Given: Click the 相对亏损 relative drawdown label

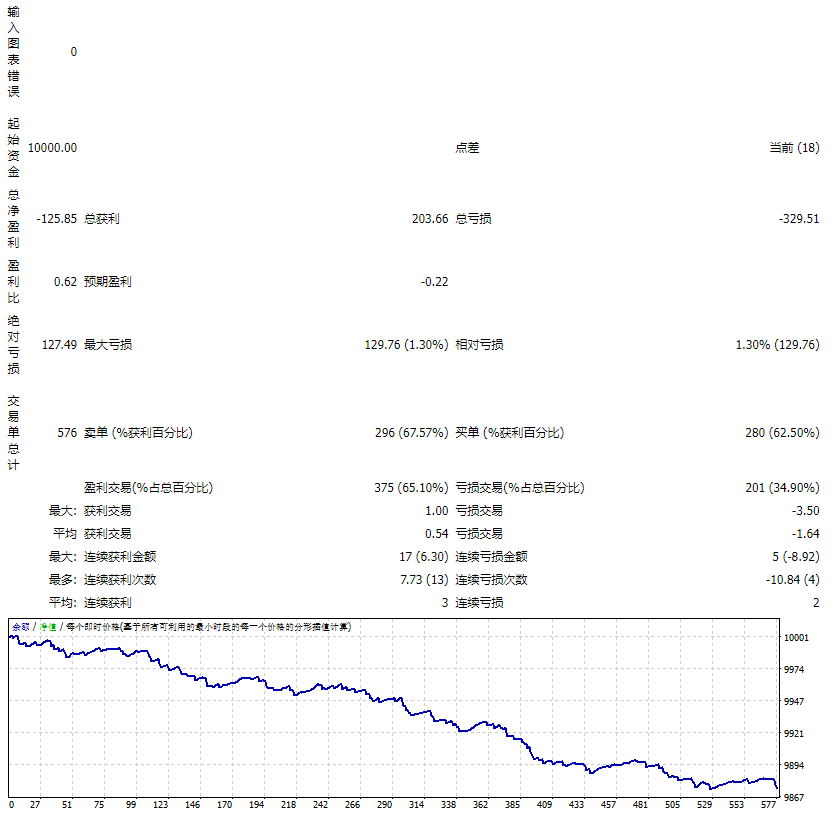Looking at the screenshot, I should (479, 345).
